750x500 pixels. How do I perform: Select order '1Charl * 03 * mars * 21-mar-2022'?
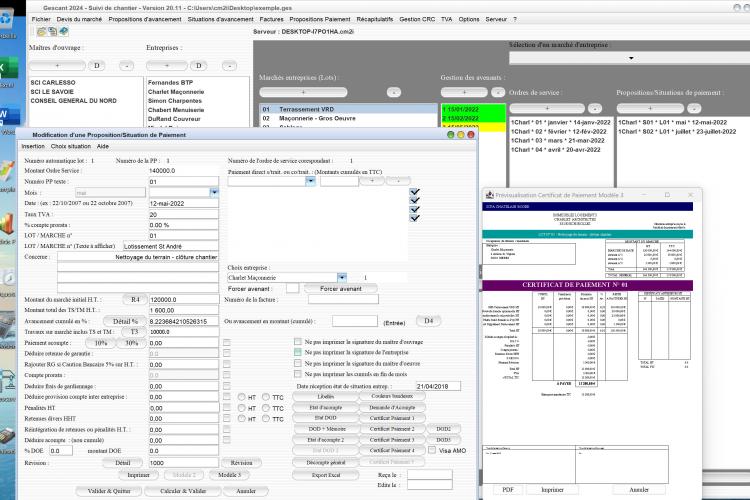coord(557,141)
